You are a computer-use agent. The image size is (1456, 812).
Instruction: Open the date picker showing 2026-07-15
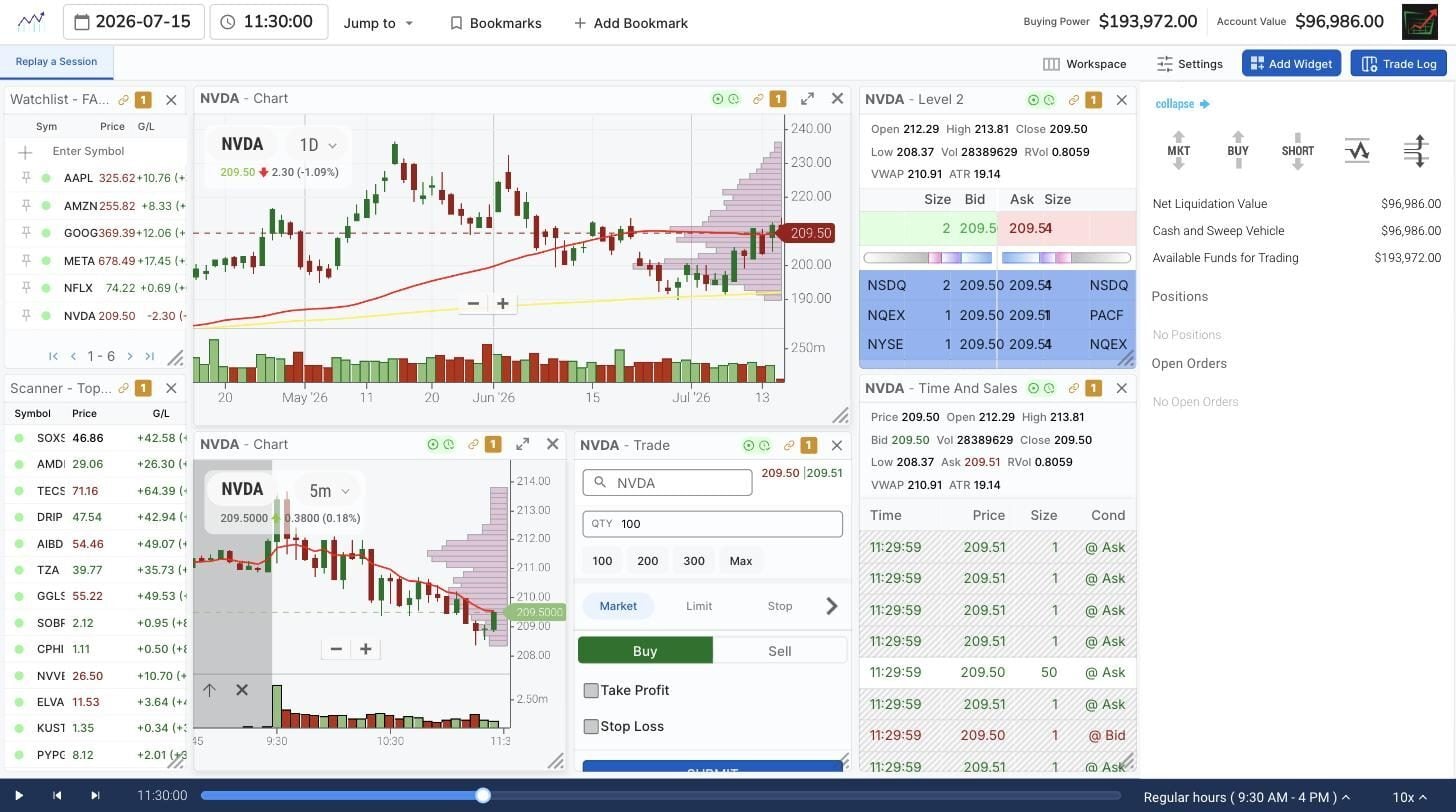point(133,21)
